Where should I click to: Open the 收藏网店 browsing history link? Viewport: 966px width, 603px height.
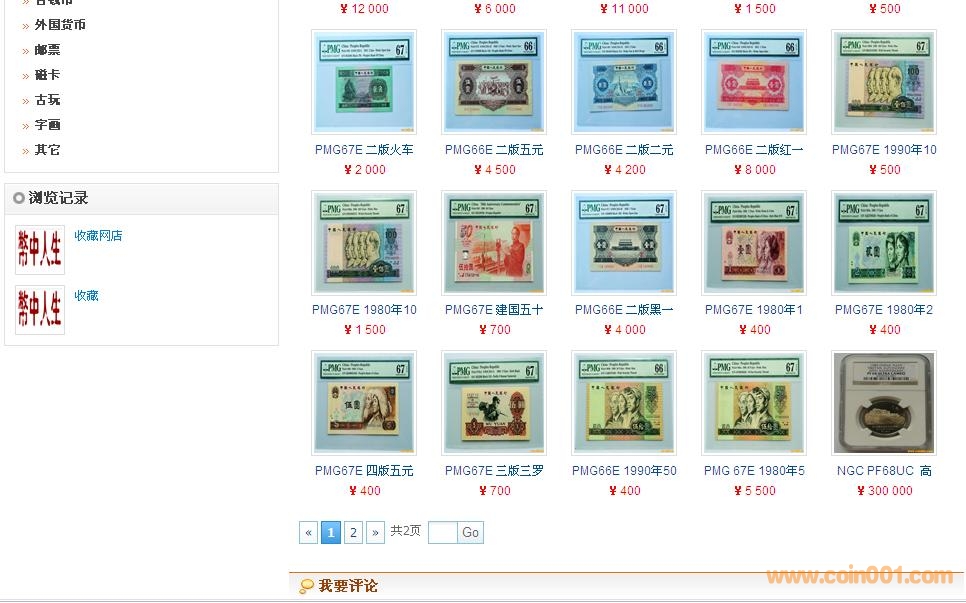[x=98, y=235]
